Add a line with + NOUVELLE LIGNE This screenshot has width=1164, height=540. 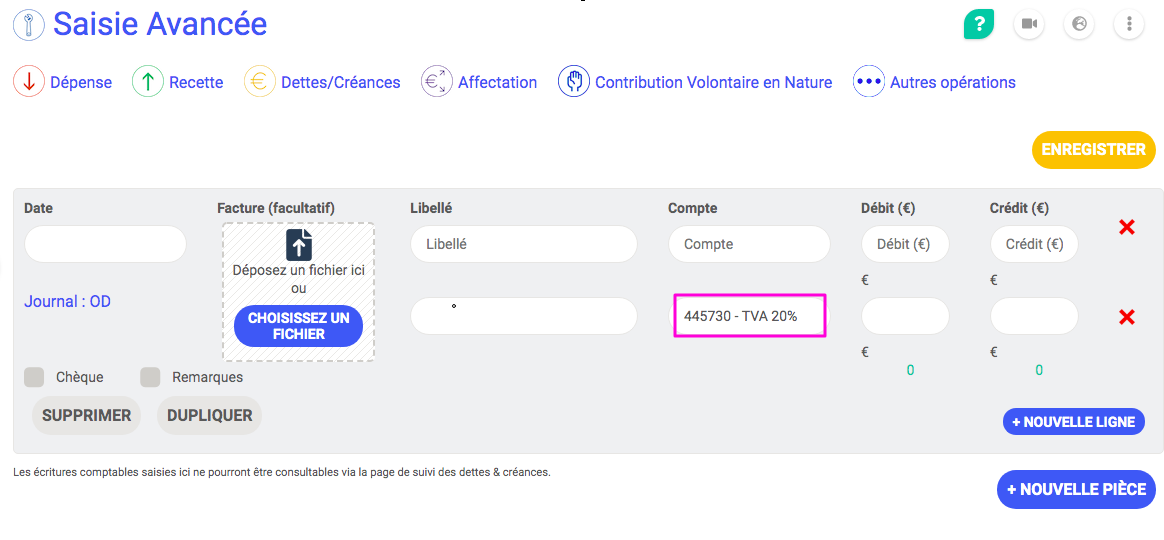pyautogui.click(x=1073, y=422)
